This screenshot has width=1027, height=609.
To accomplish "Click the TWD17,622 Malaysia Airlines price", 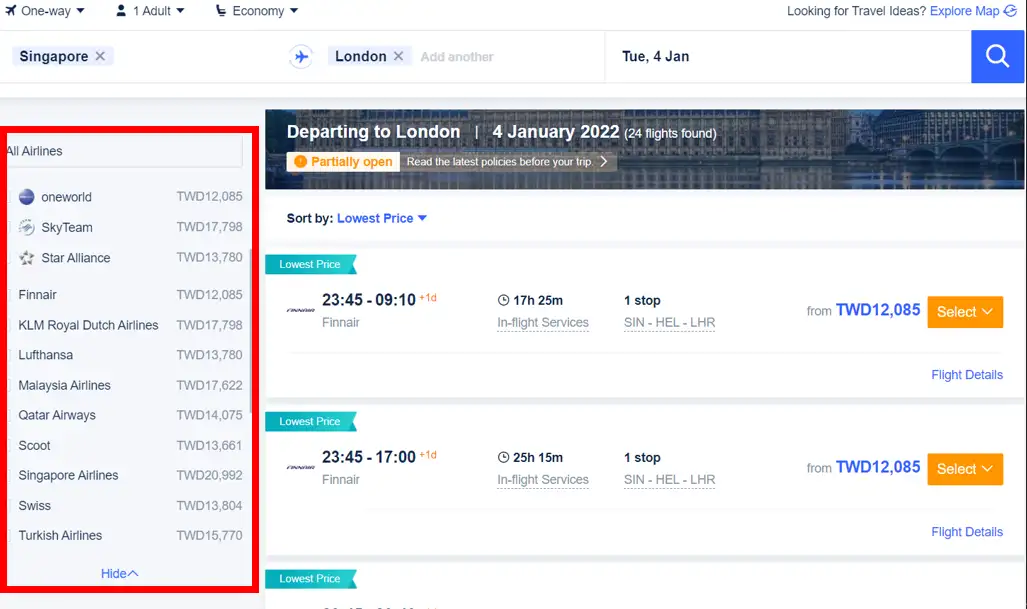I will (x=210, y=385).
